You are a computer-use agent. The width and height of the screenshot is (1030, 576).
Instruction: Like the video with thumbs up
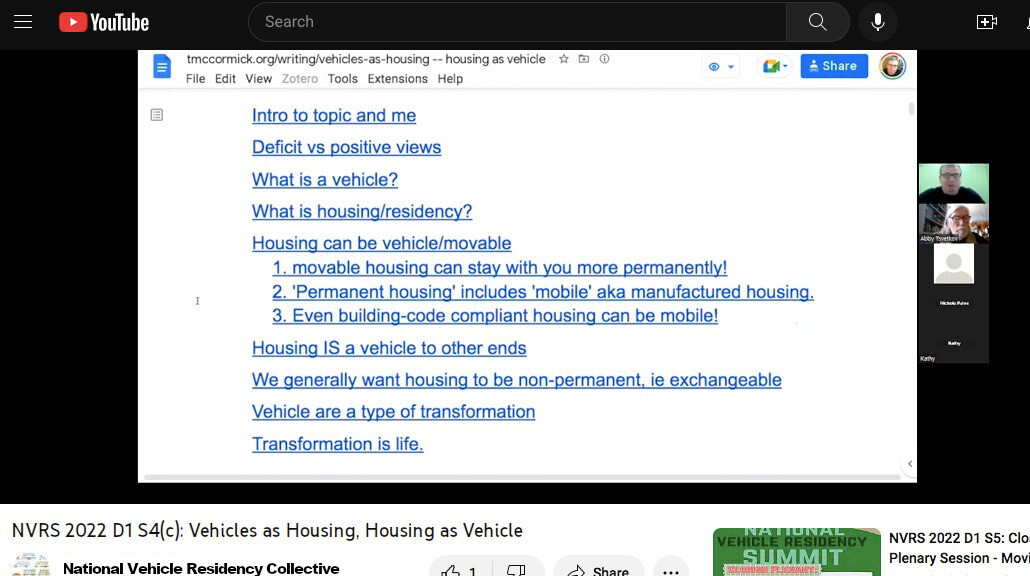452,571
